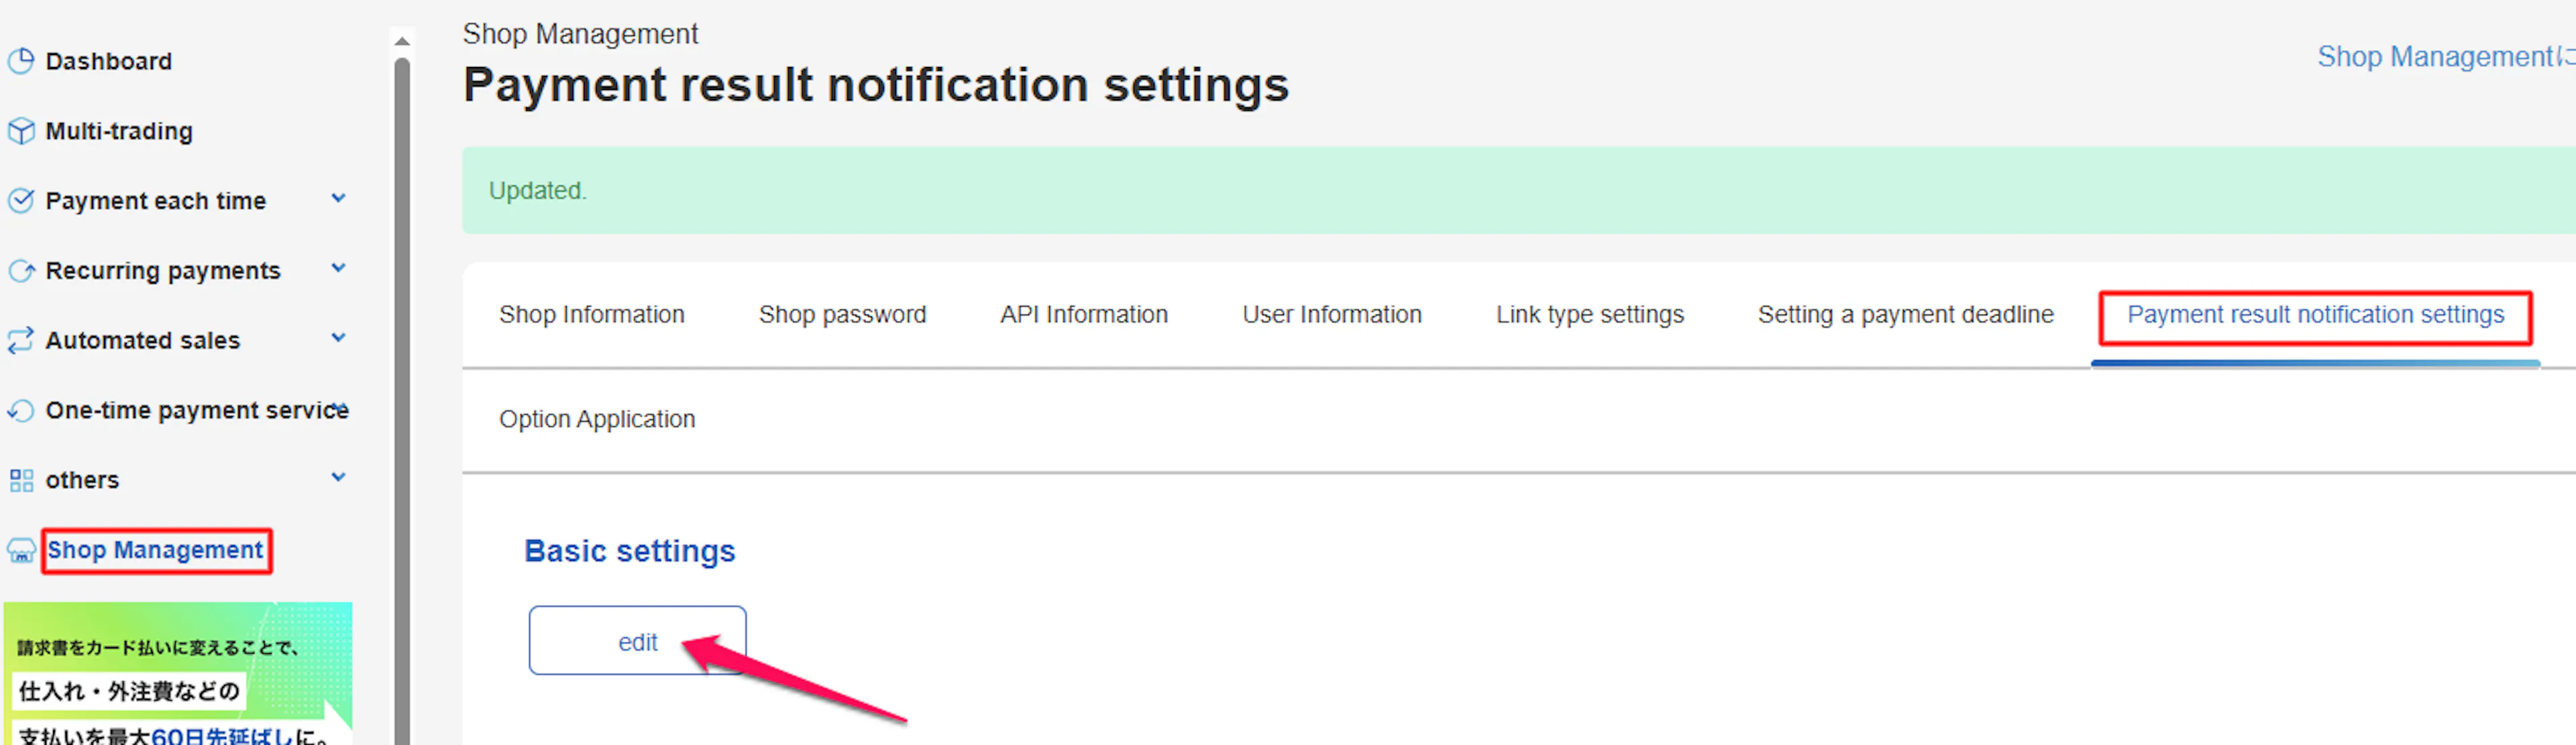
Task: Click the Multi-trading cube icon
Action: click(21, 131)
